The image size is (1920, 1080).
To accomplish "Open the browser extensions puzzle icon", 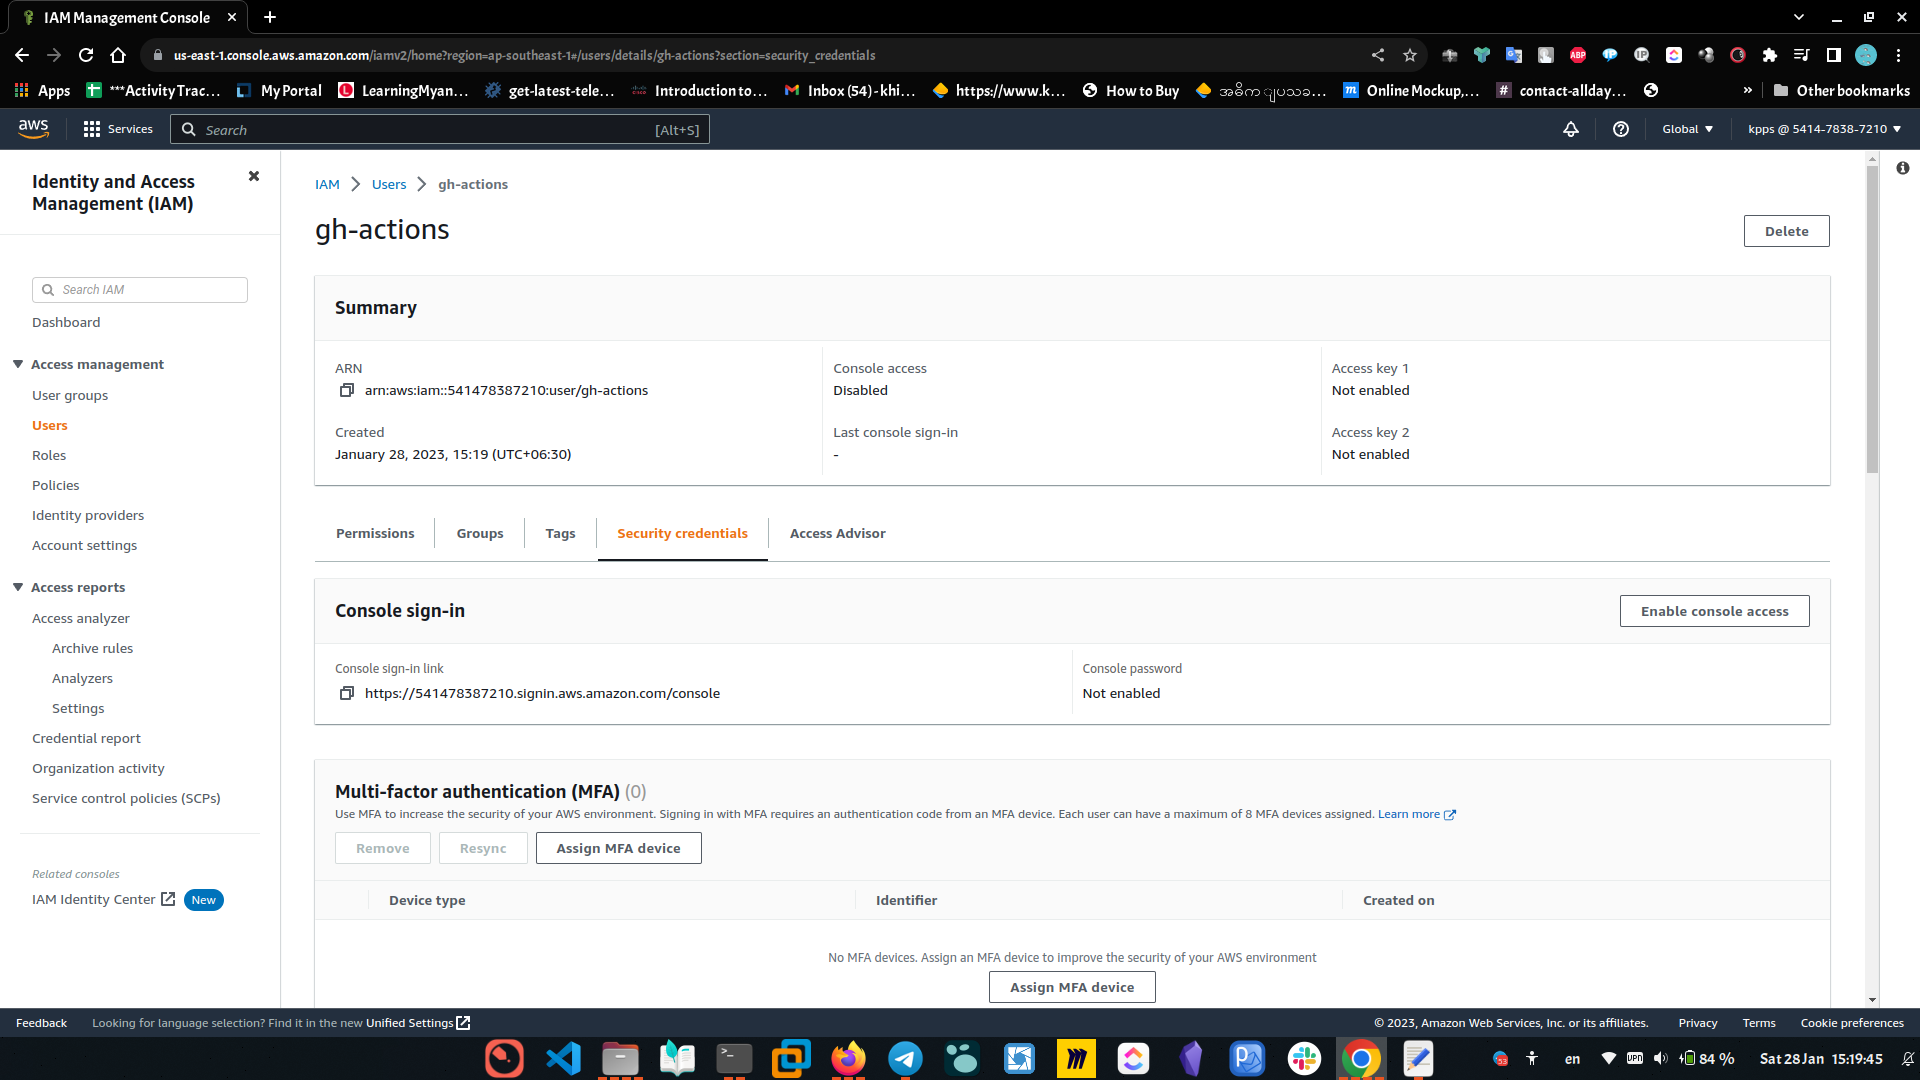I will 1770,55.
